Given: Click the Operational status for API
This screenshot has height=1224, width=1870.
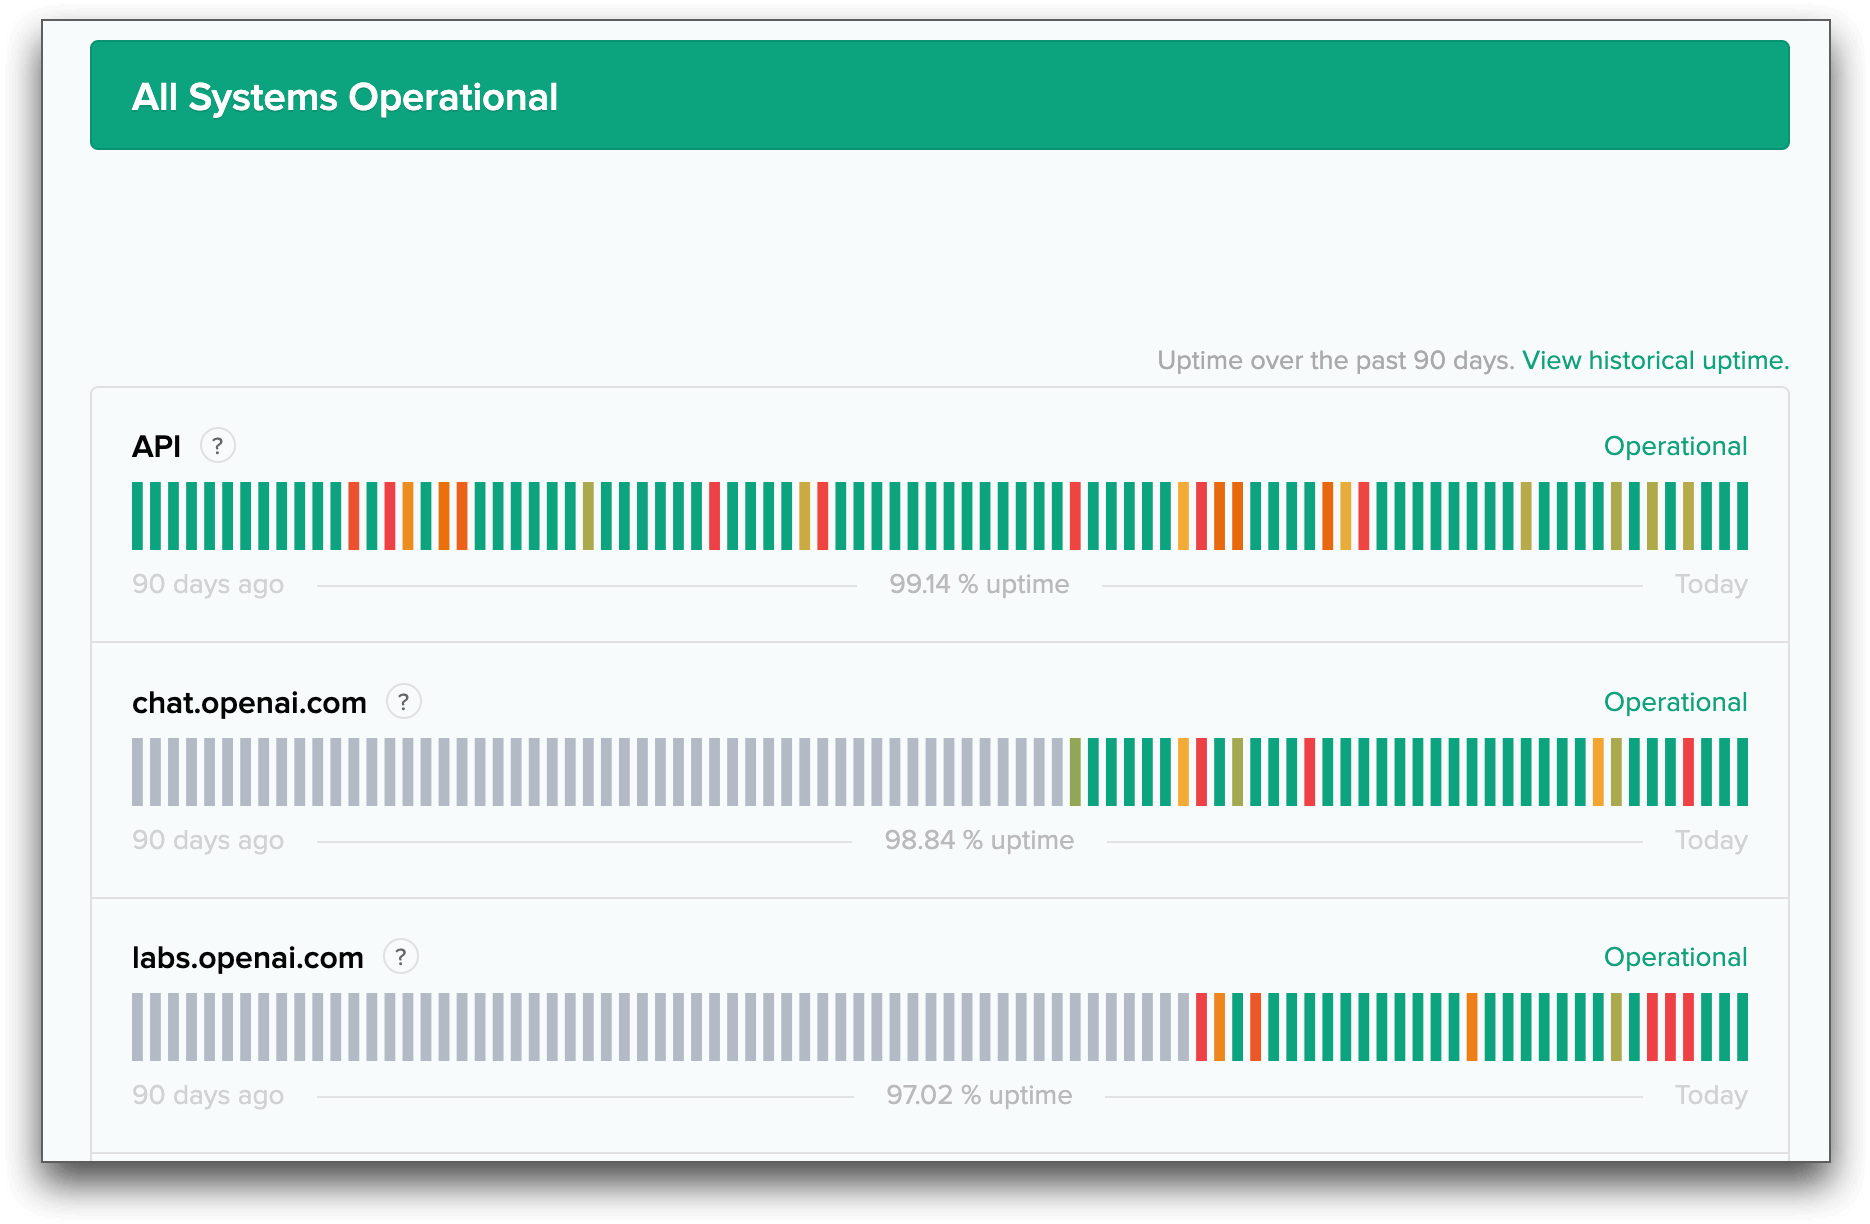Looking at the screenshot, I should coord(1675,446).
